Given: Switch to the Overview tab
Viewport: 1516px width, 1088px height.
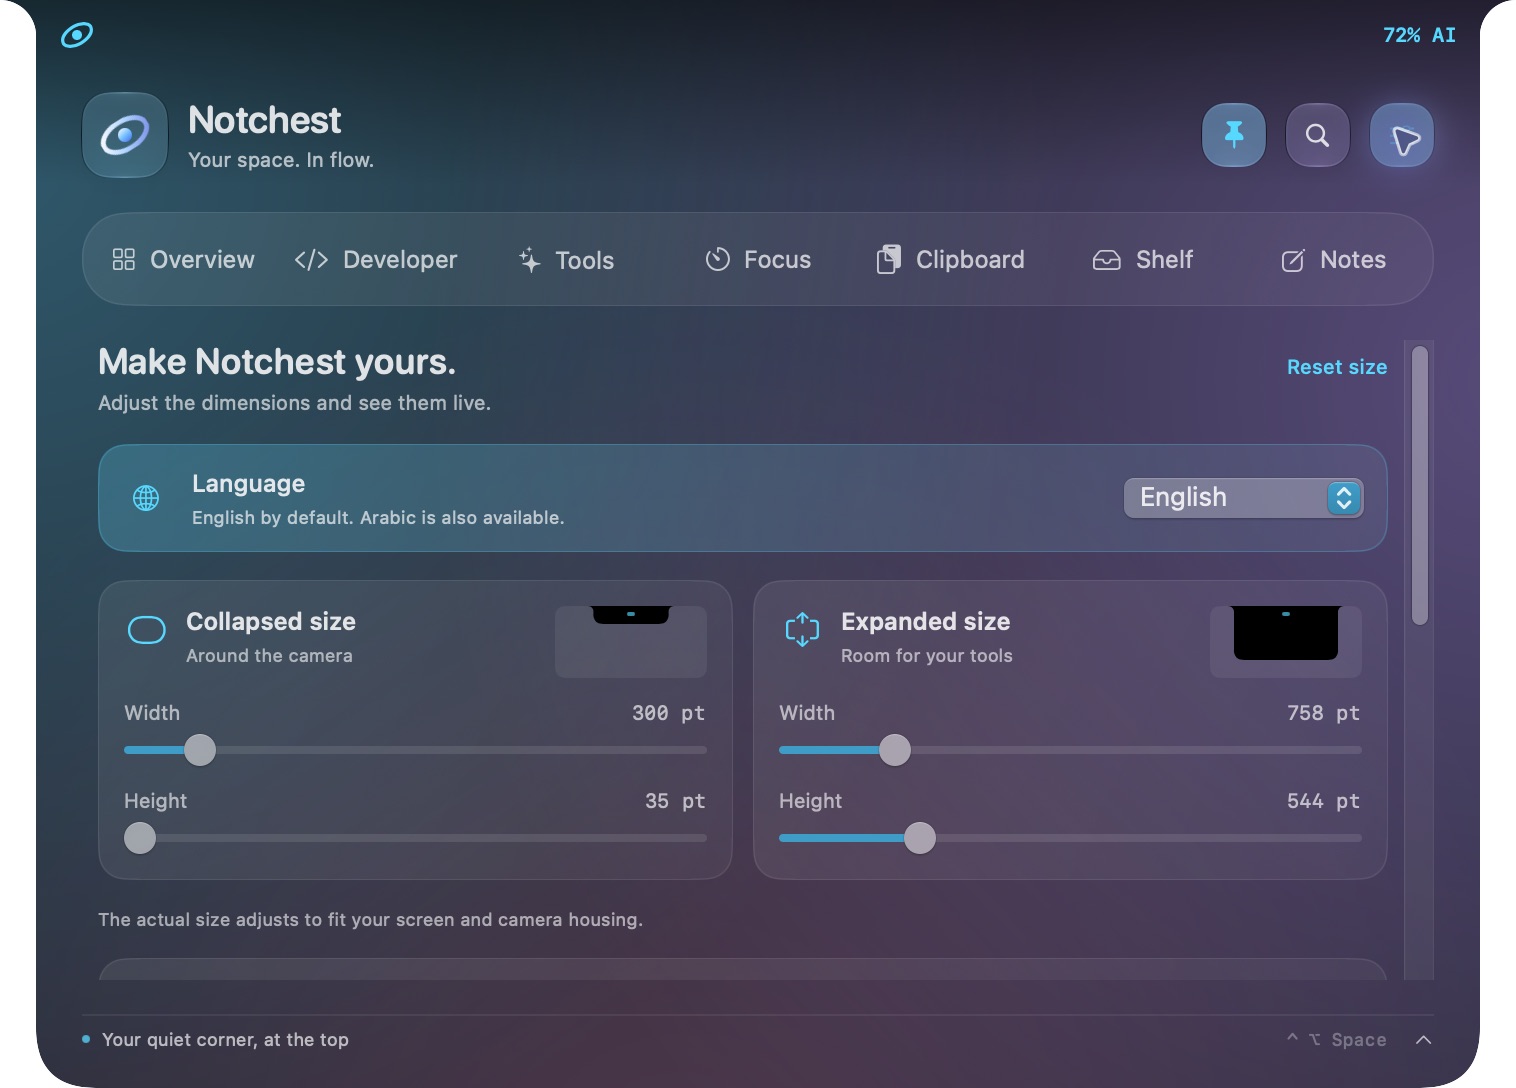Looking at the screenshot, I should [184, 260].
